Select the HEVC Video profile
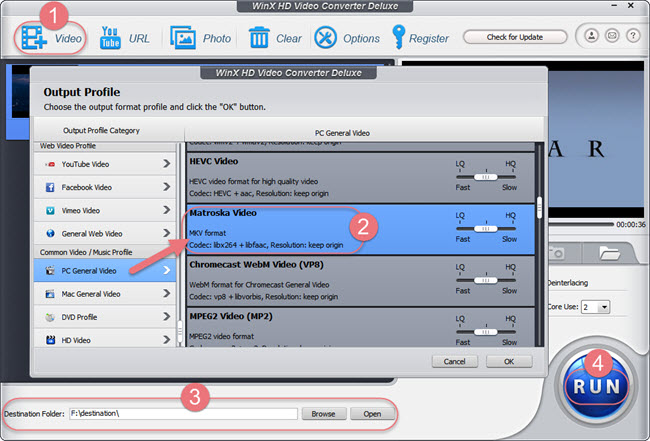This screenshot has width=650, height=441. tap(360, 178)
